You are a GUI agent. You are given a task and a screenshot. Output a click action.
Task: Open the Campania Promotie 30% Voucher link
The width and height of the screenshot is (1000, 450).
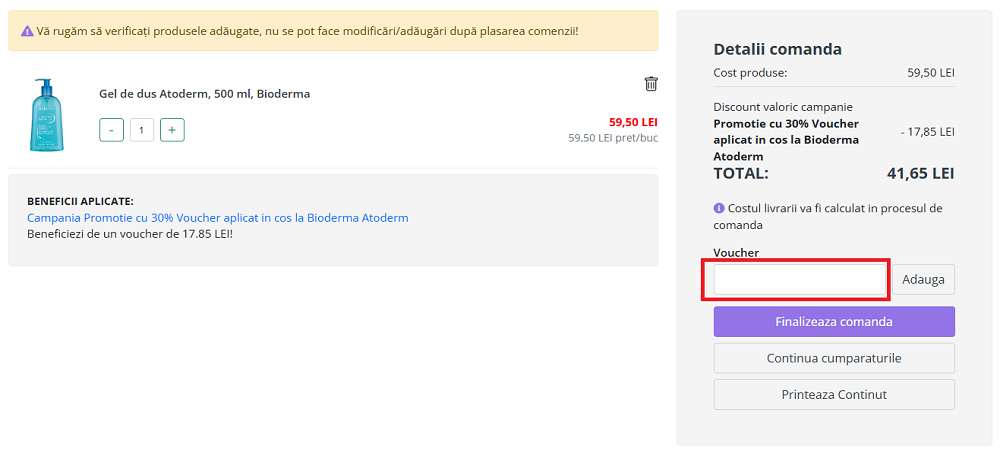coord(218,217)
